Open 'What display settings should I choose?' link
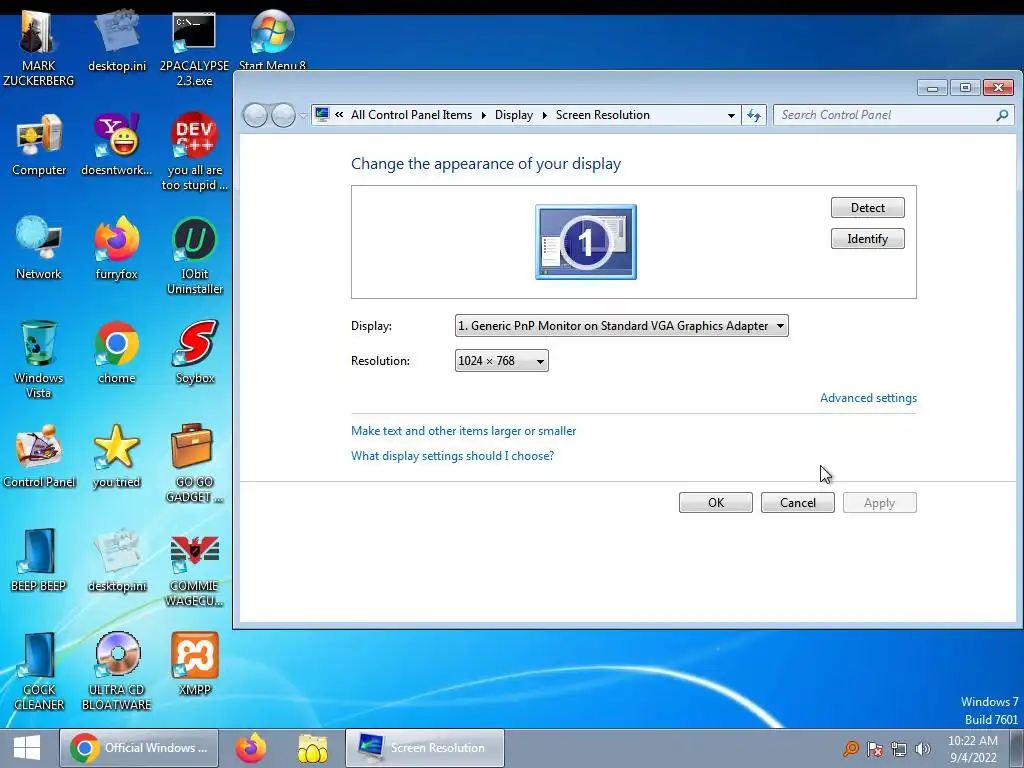 click(453, 456)
